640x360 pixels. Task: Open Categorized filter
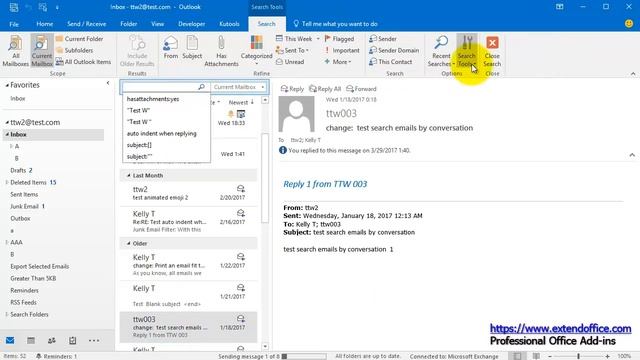256,51
